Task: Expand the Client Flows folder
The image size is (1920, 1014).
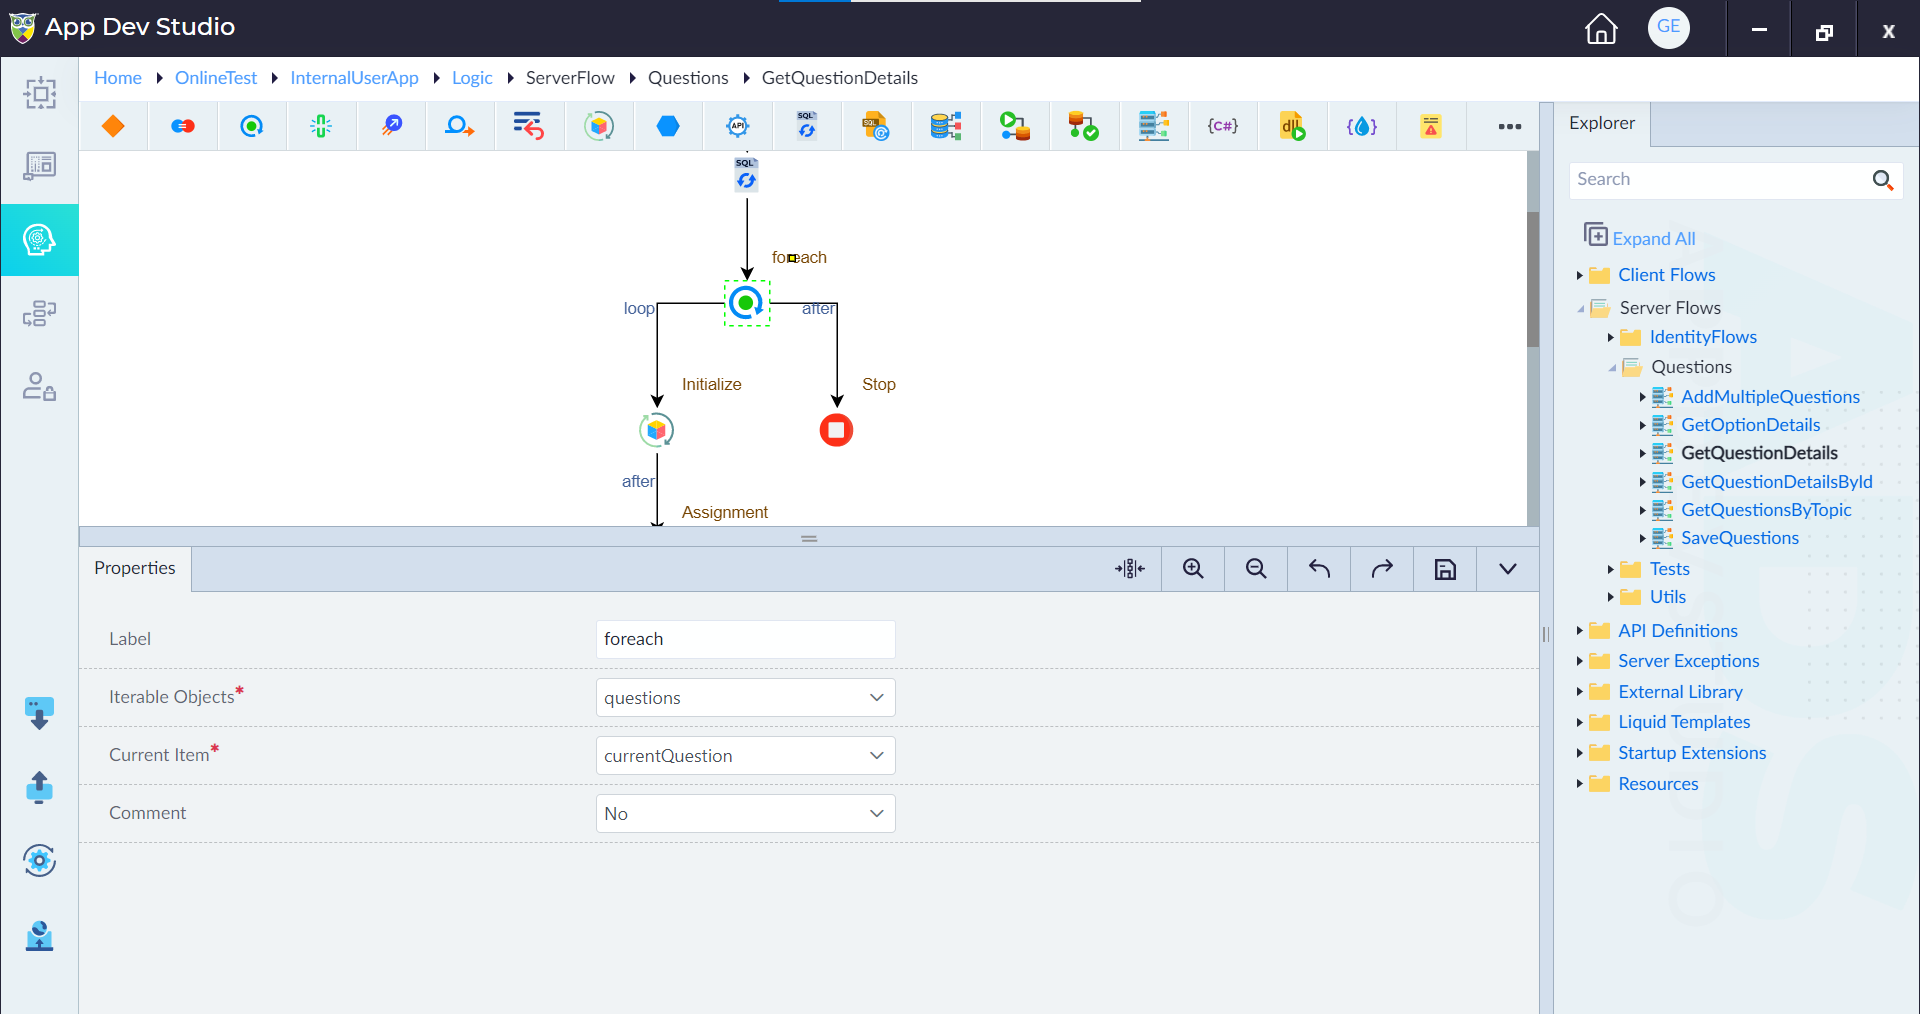Action: tap(1580, 275)
